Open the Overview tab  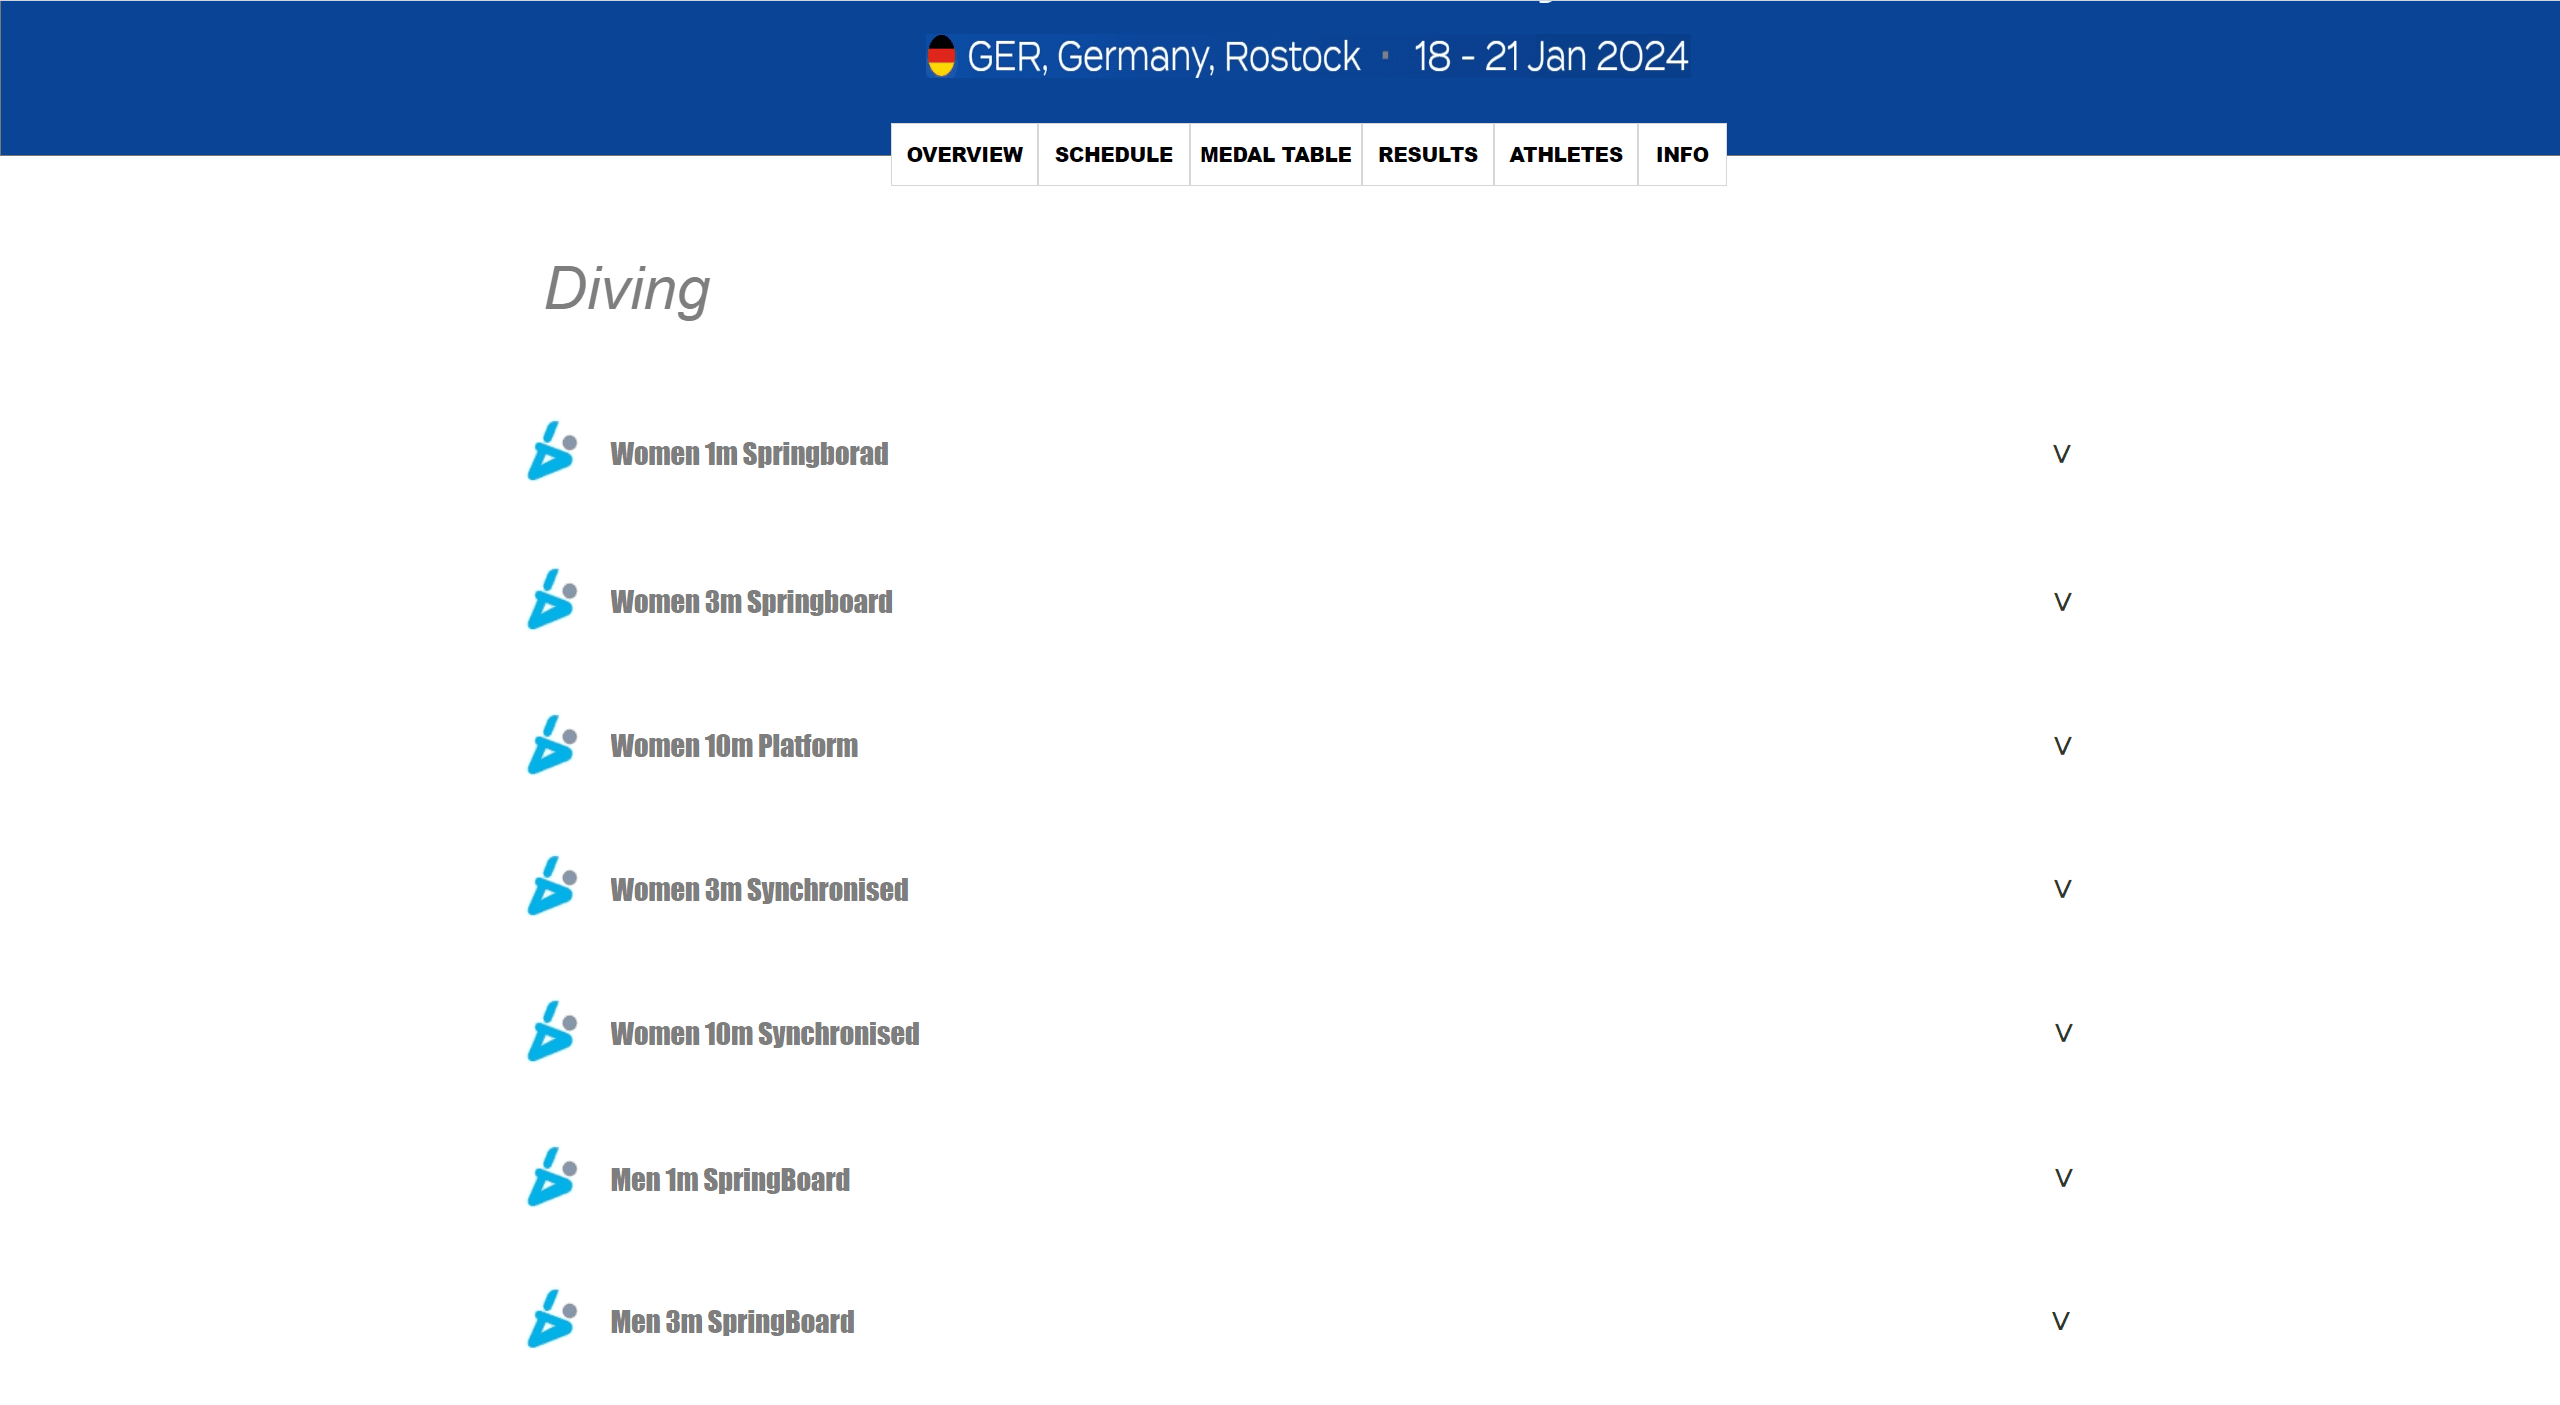pyautogui.click(x=964, y=155)
